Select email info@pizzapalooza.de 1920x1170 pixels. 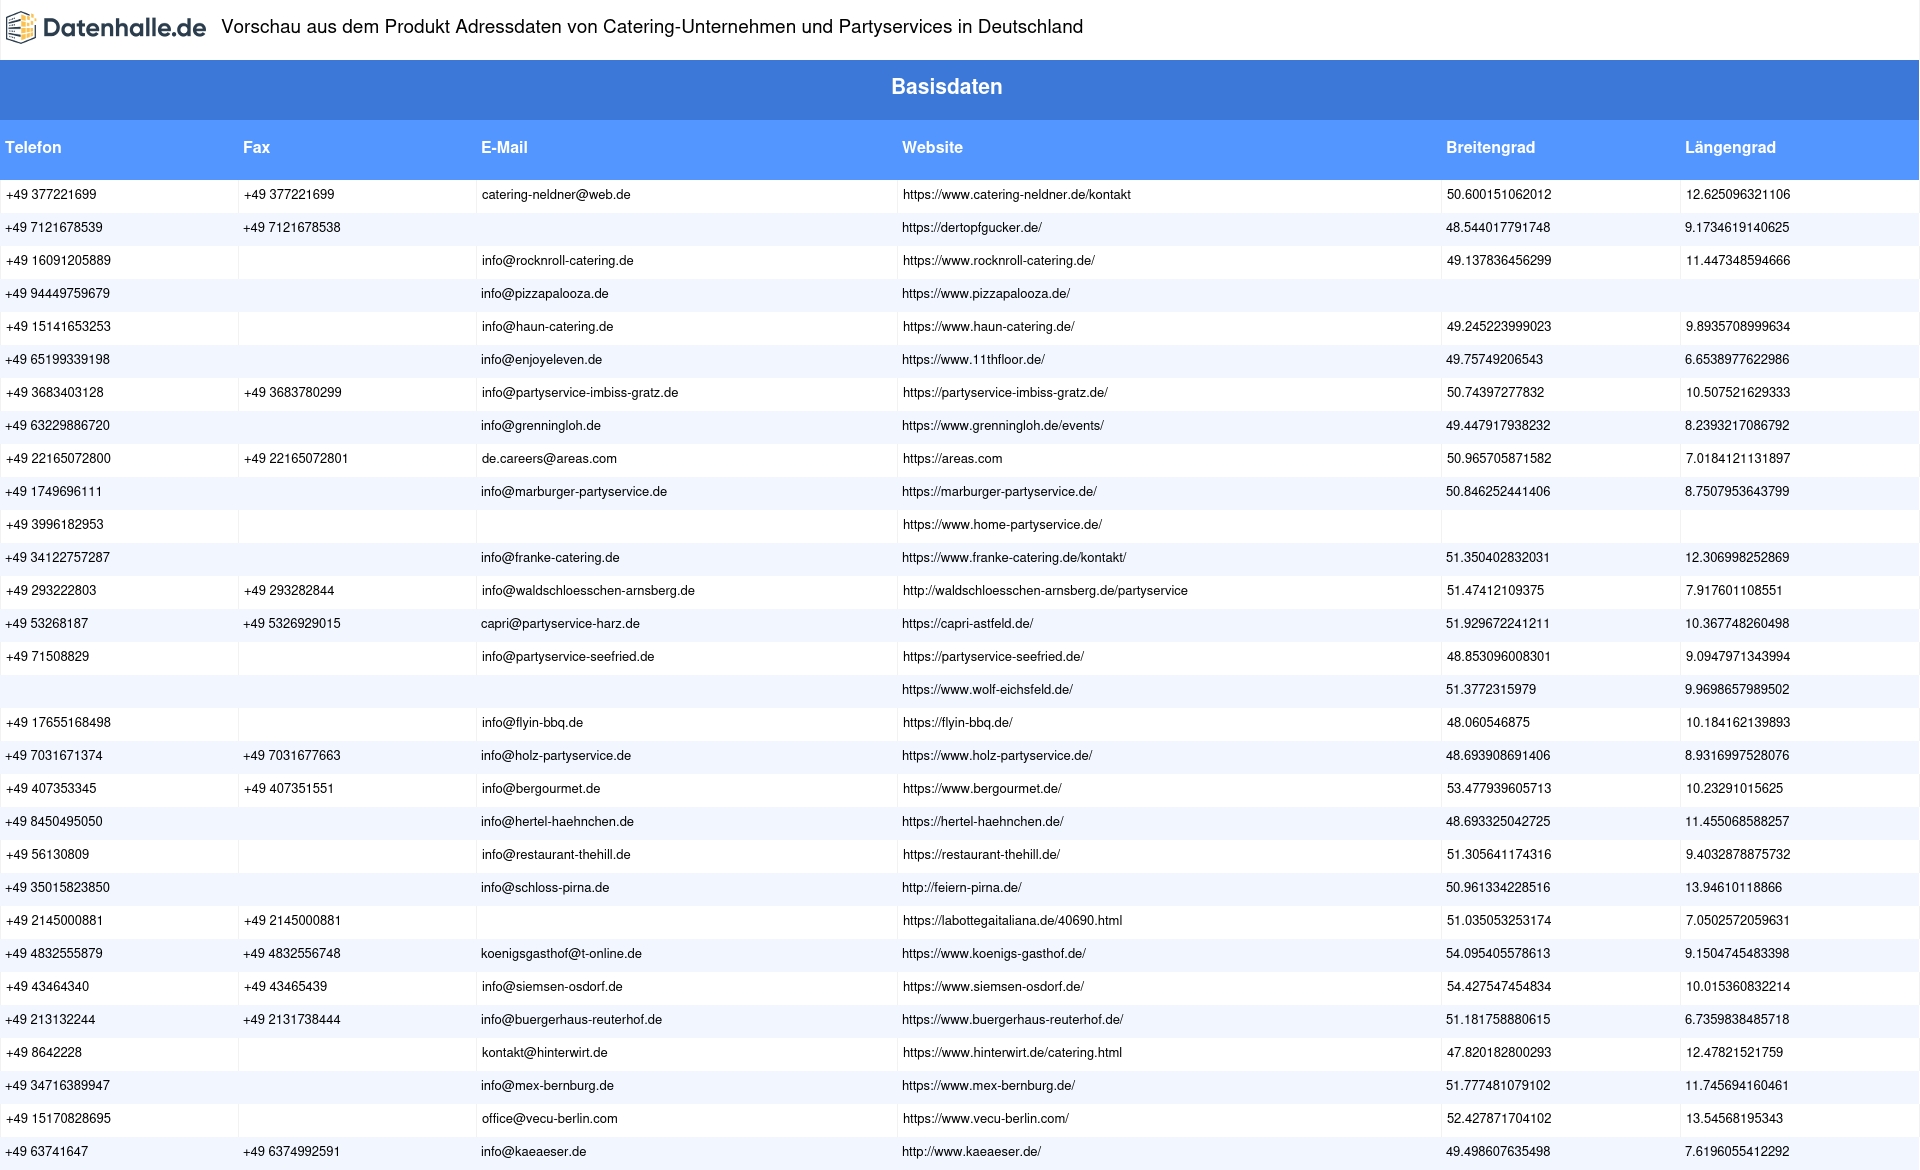pos(545,294)
